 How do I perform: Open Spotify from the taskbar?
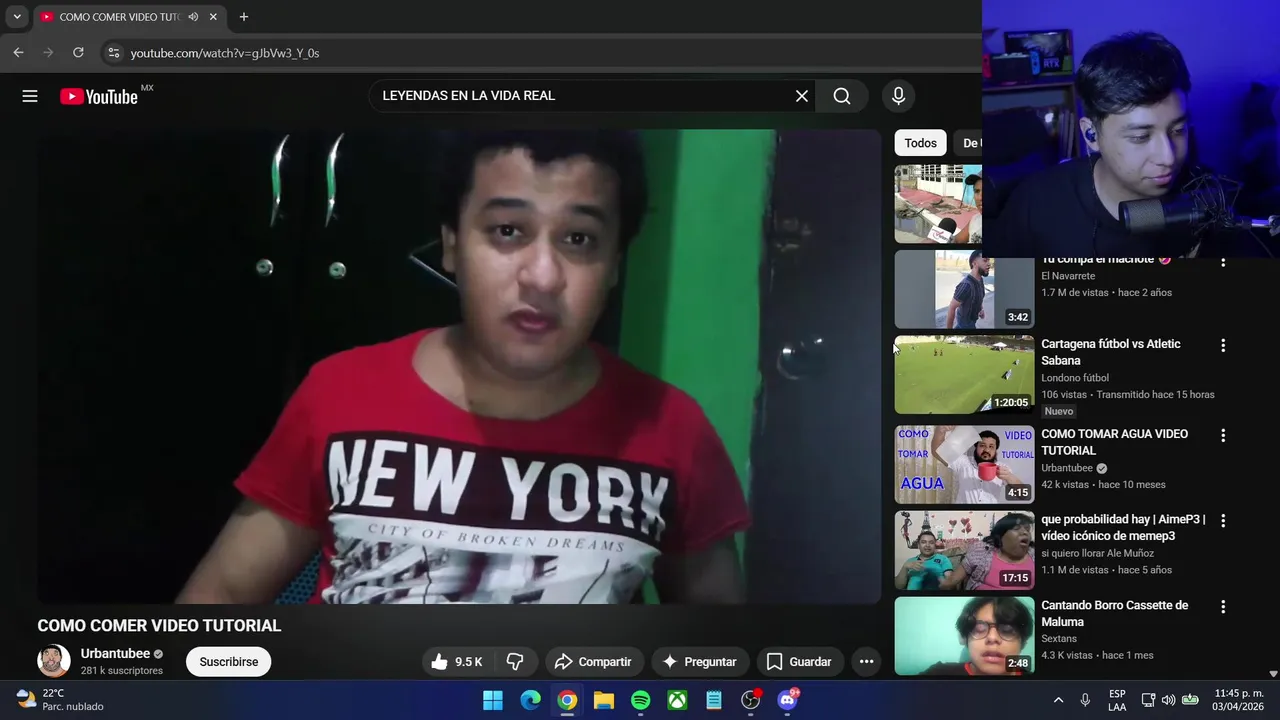tap(641, 700)
